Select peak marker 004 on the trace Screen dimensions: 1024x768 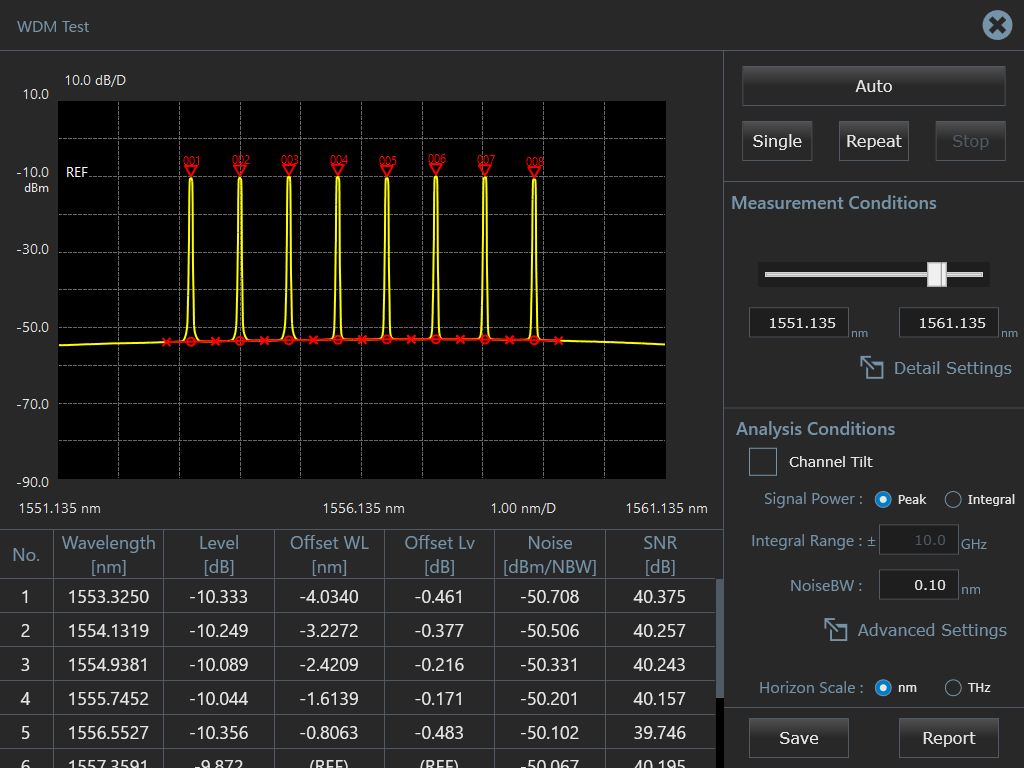pos(338,169)
